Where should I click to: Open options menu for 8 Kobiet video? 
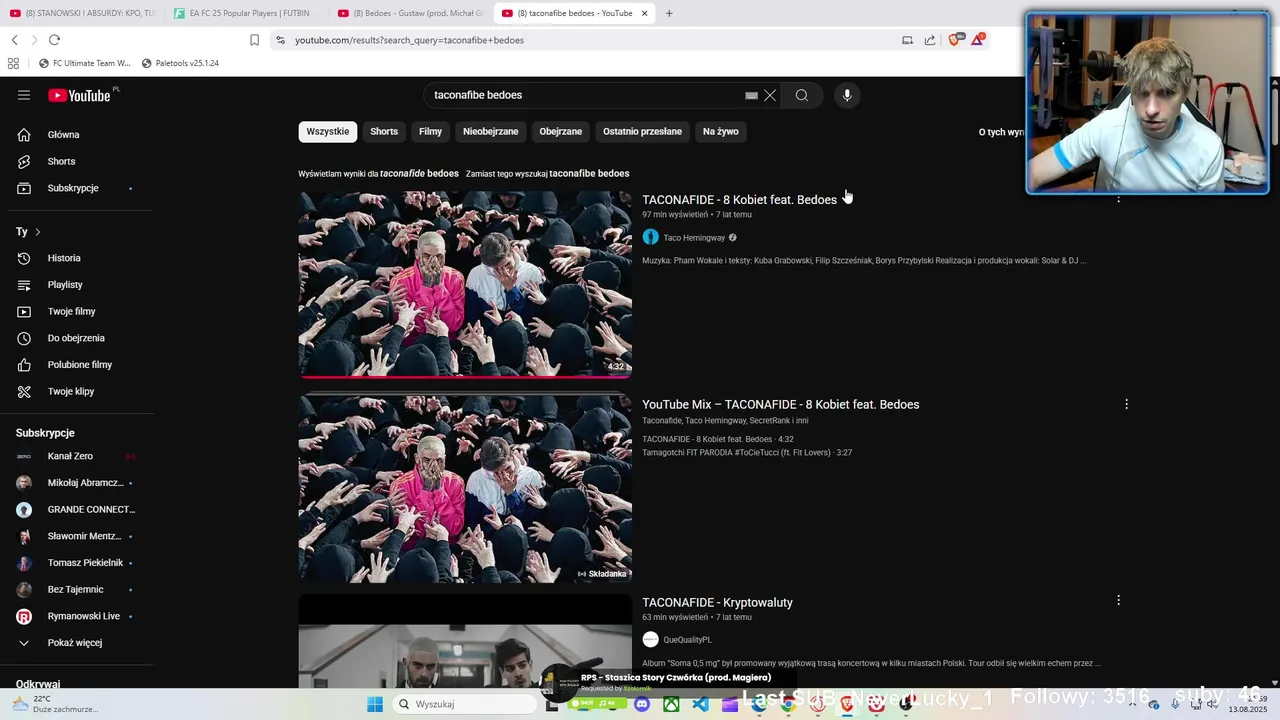tap(1118, 198)
